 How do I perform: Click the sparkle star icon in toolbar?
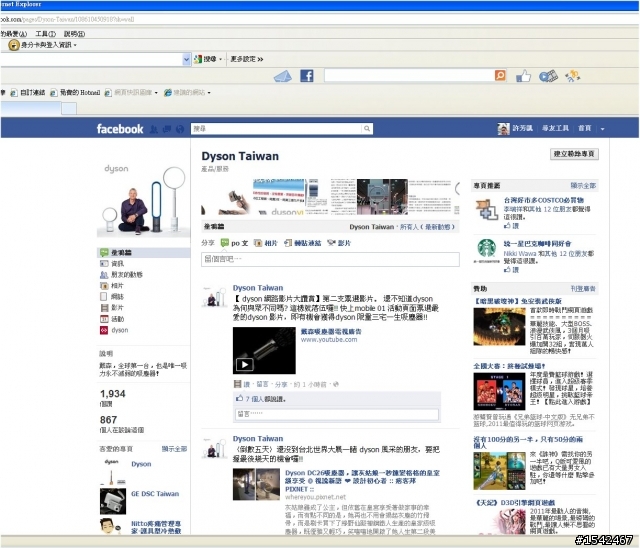[x=572, y=75]
